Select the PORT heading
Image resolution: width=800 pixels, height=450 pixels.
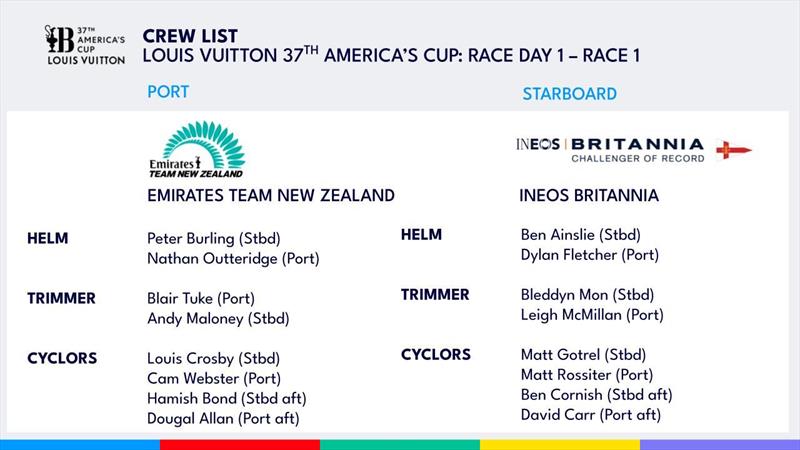coord(168,92)
